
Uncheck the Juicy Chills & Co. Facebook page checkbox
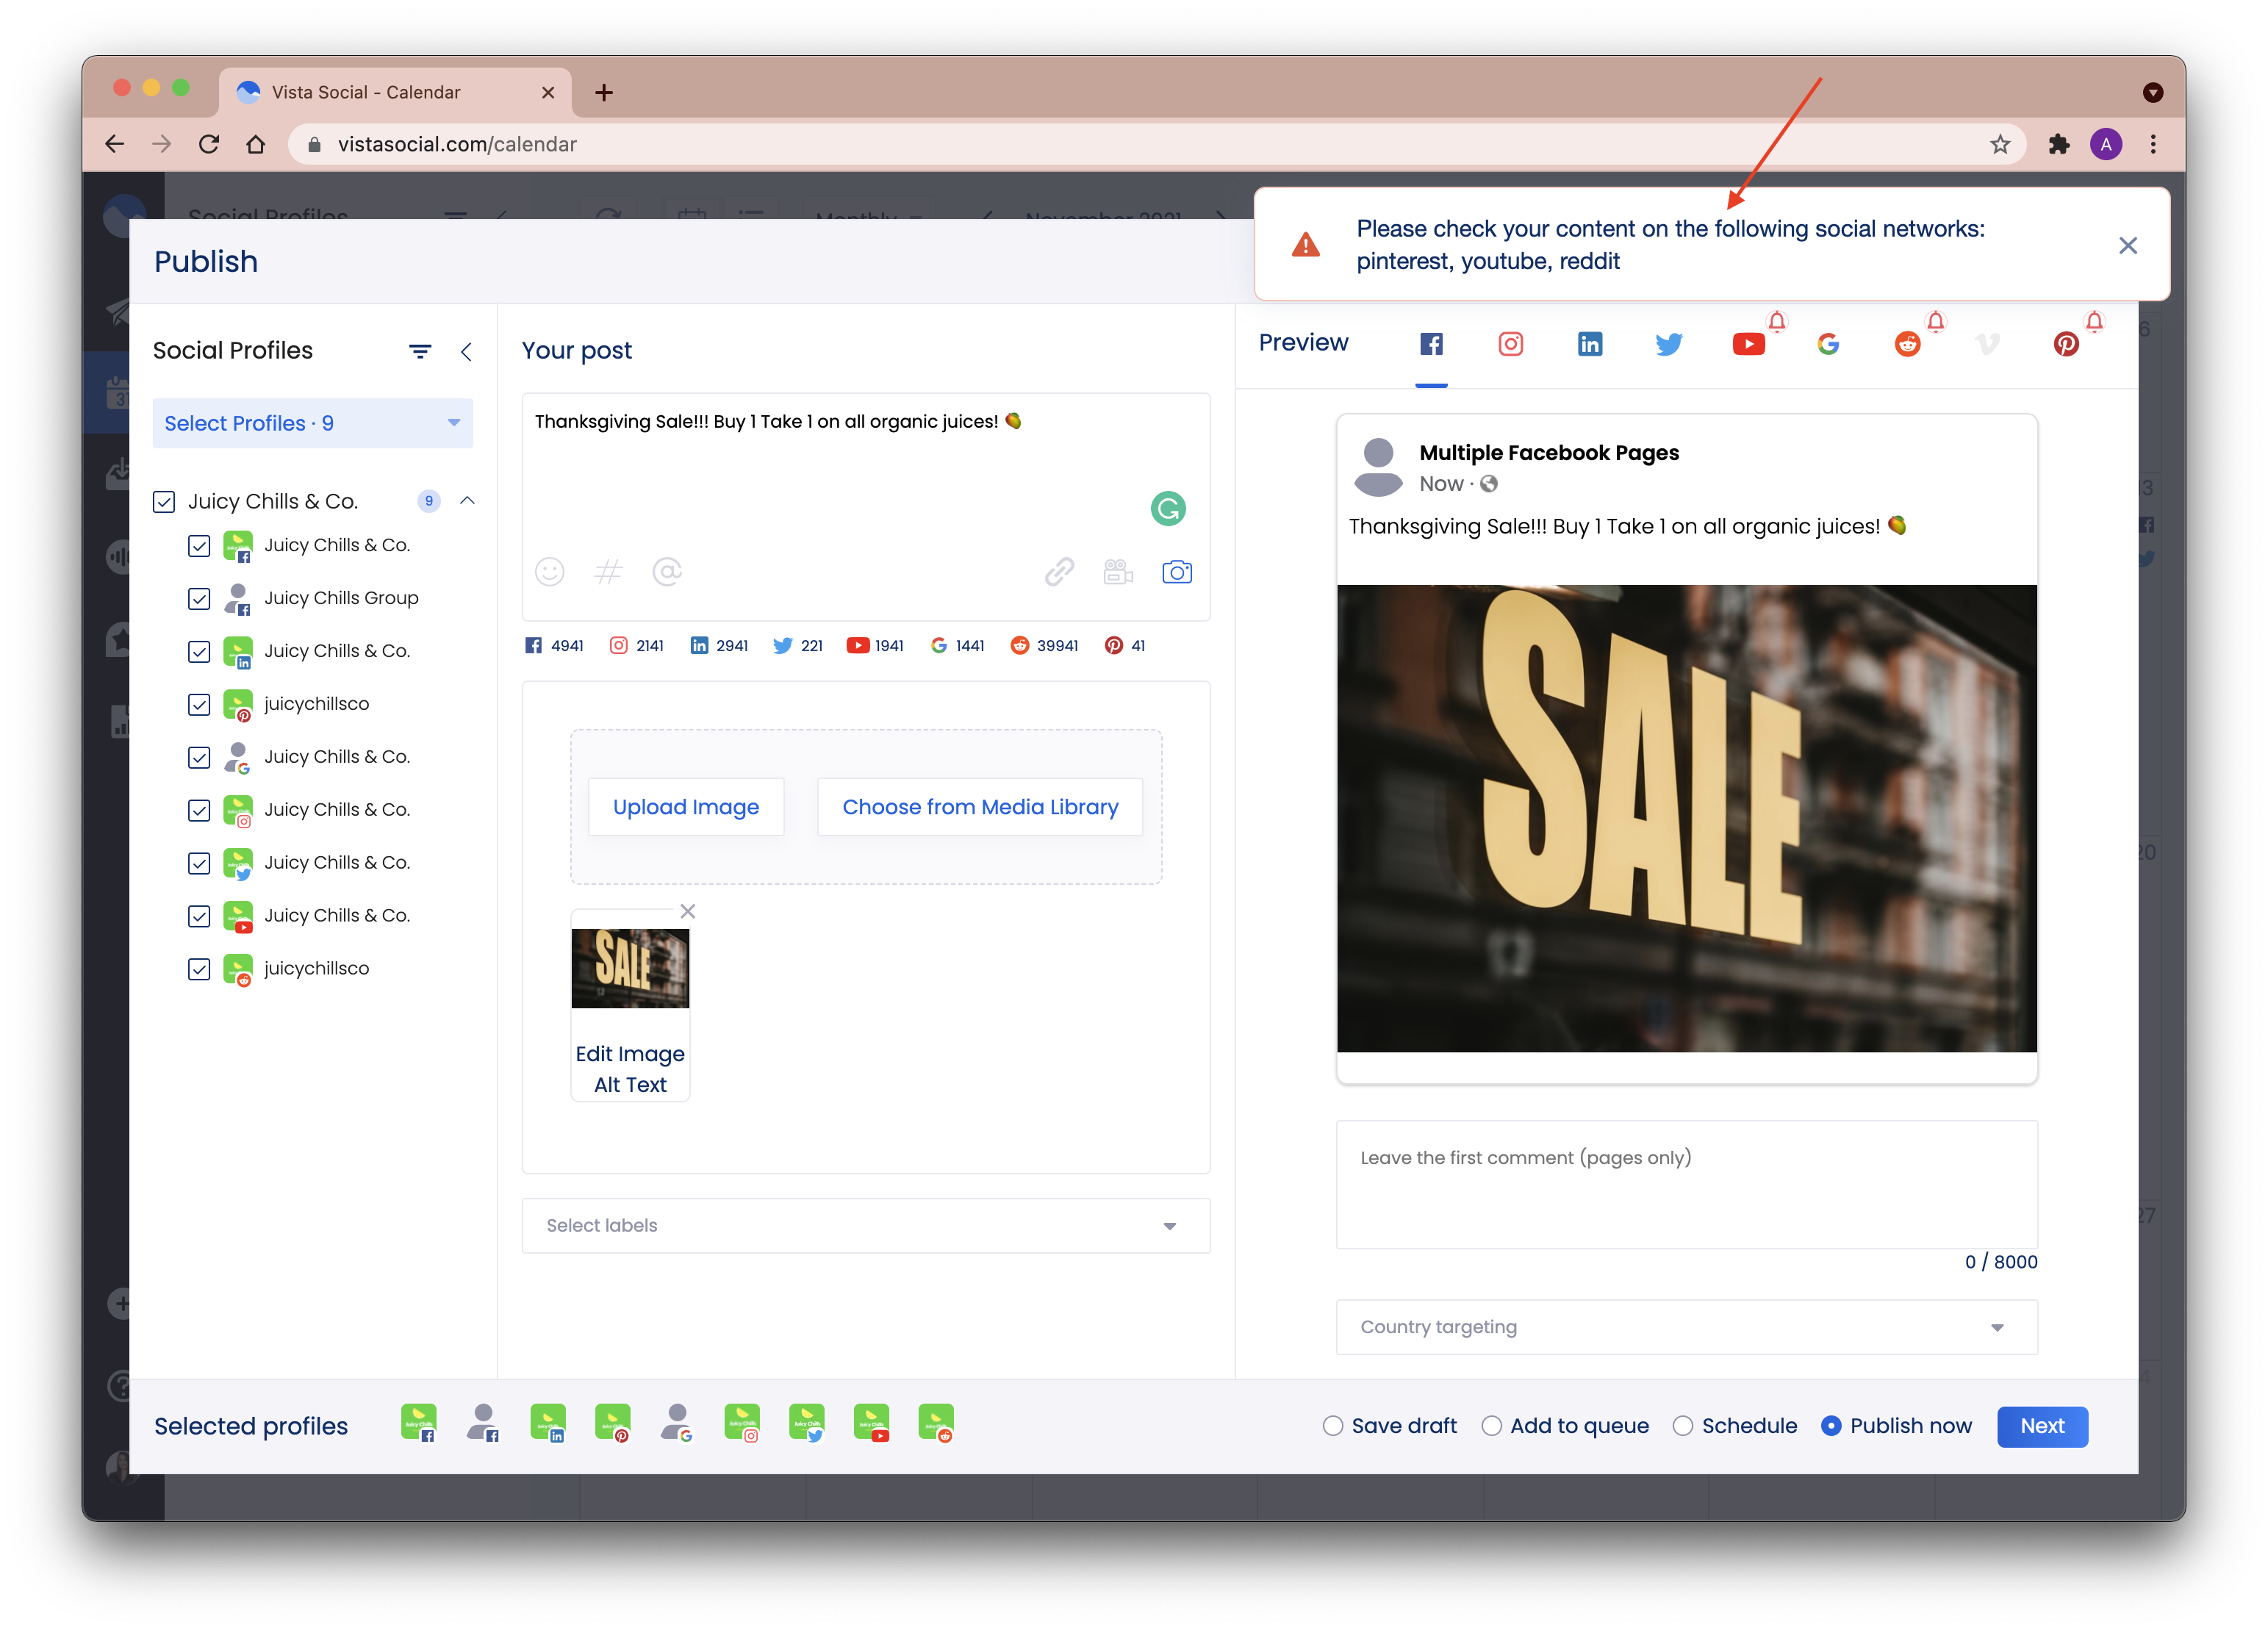199,545
